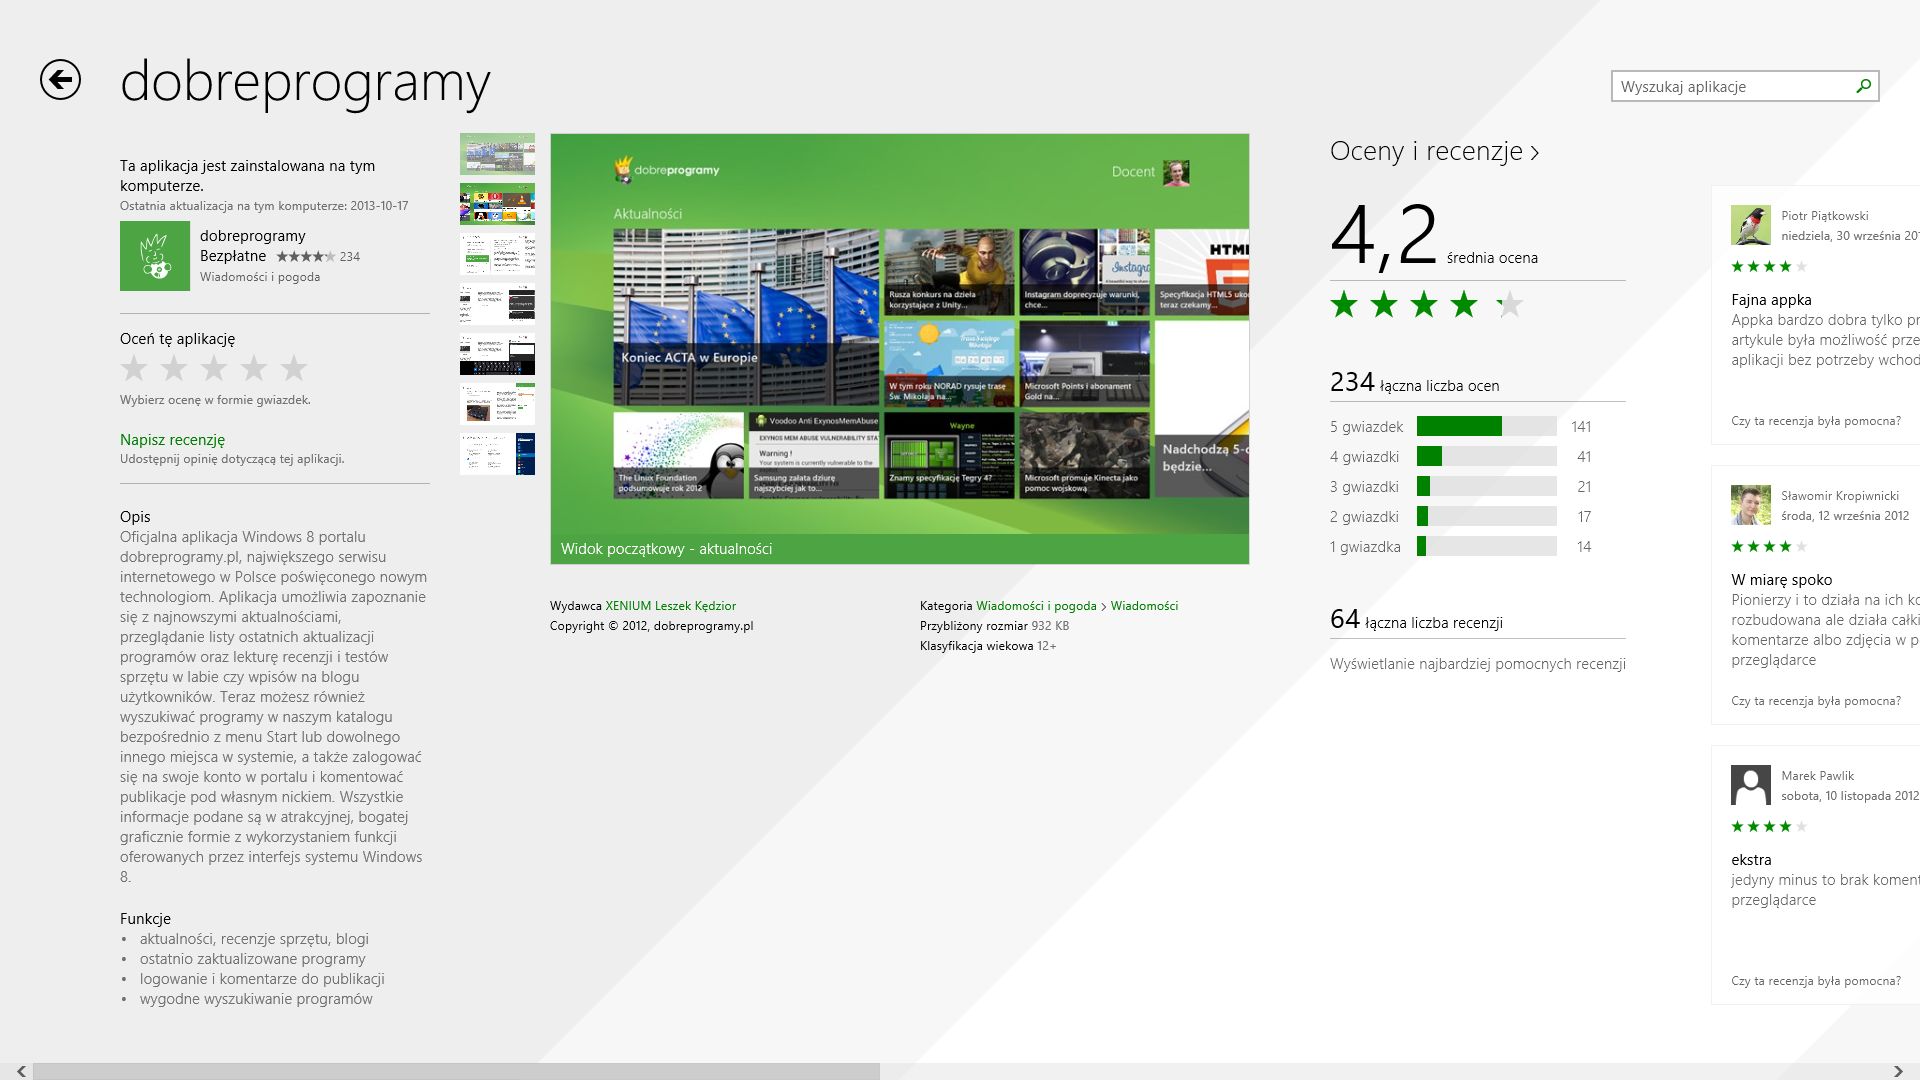Open publisher XENIUM Leszek Kędzior link
The width and height of the screenshot is (1920, 1080).
click(x=670, y=605)
